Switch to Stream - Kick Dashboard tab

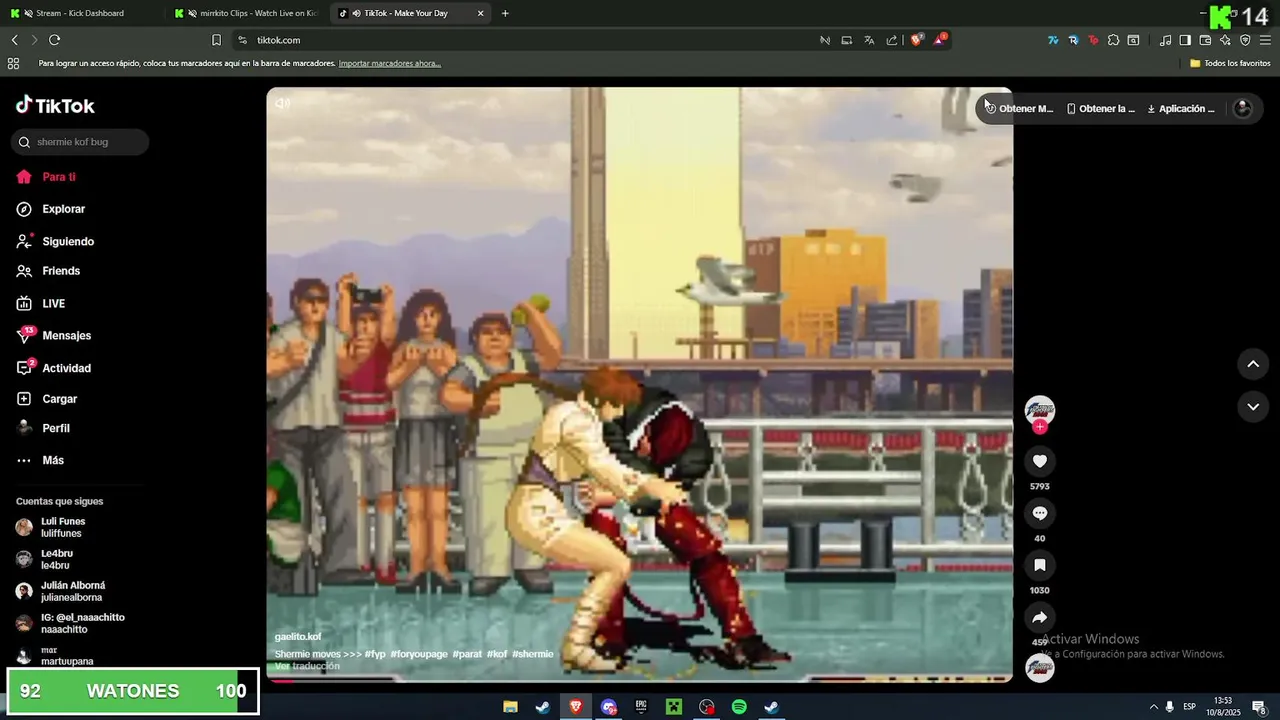pos(80,13)
